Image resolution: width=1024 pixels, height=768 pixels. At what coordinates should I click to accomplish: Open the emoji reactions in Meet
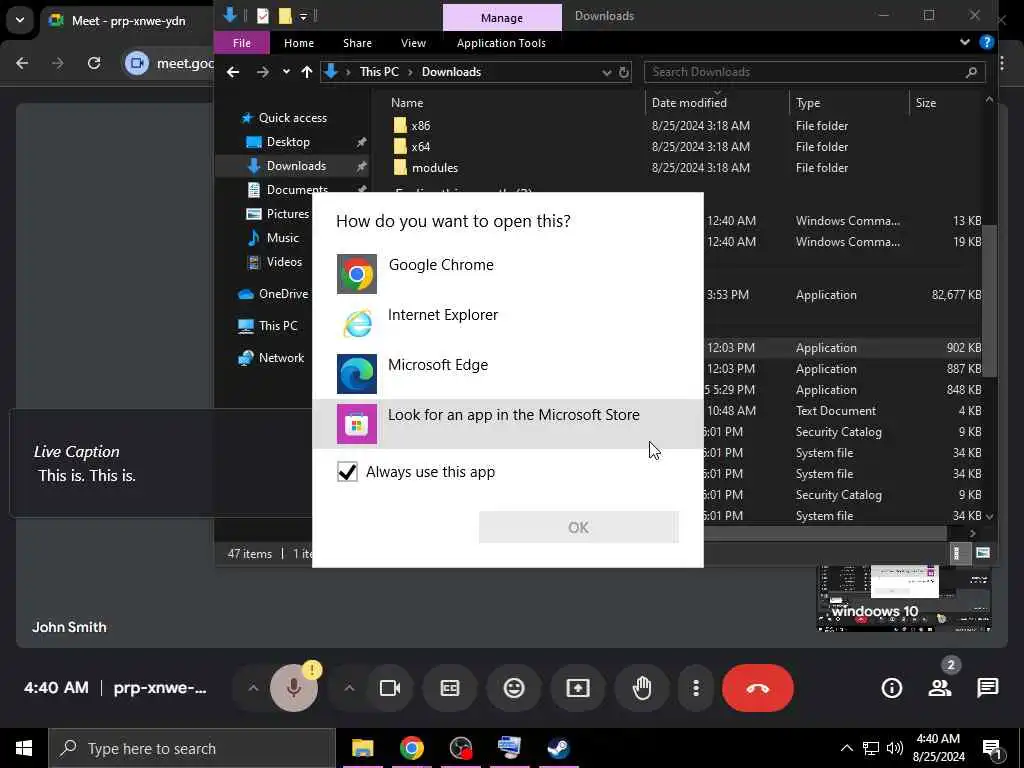click(x=514, y=688)
